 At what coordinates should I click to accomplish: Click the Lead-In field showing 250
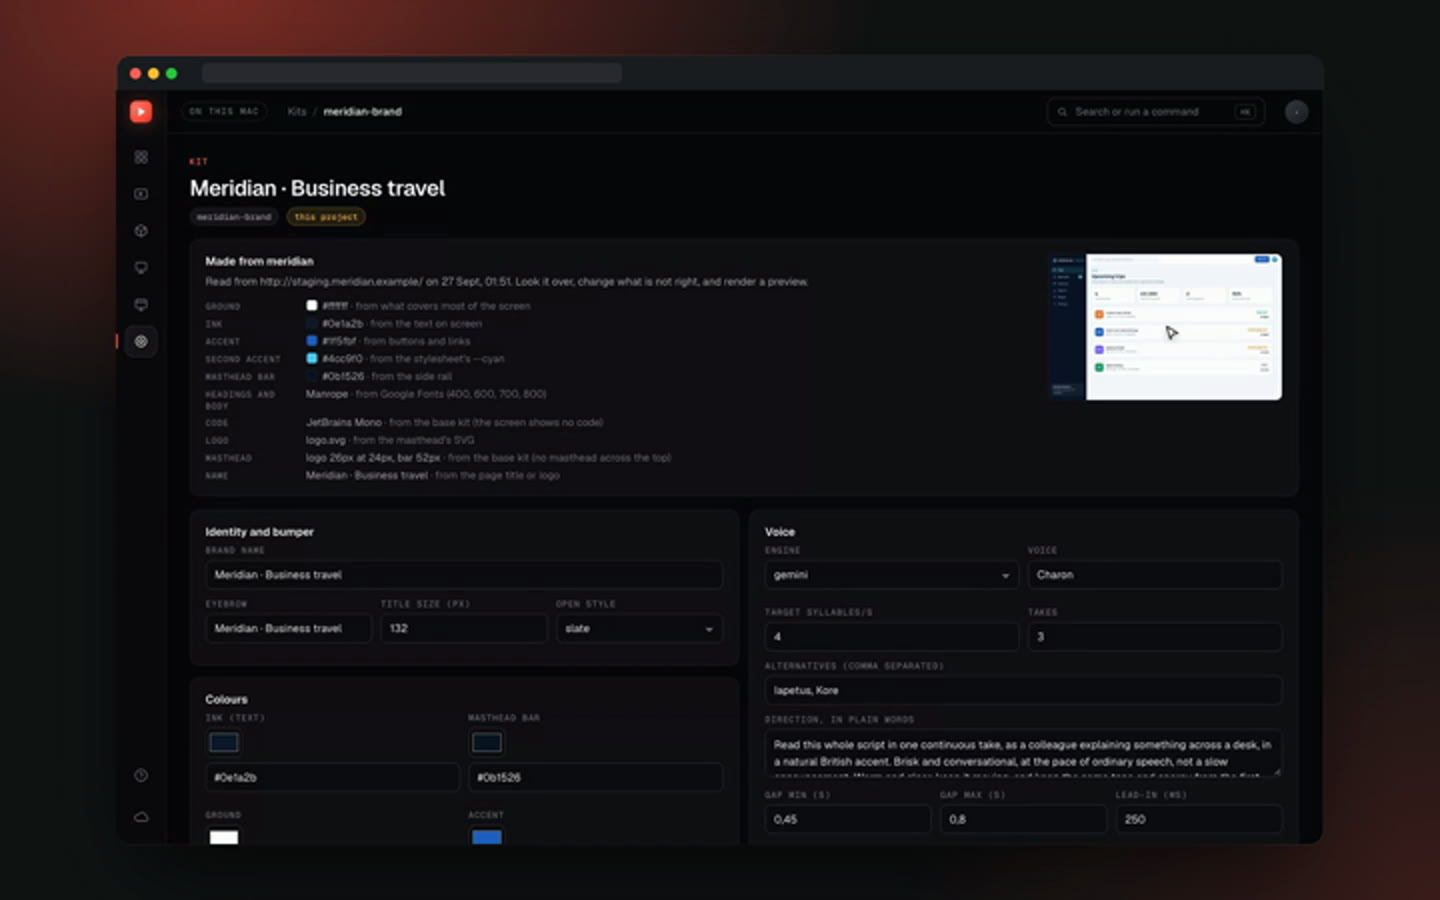pos(1199,819)
